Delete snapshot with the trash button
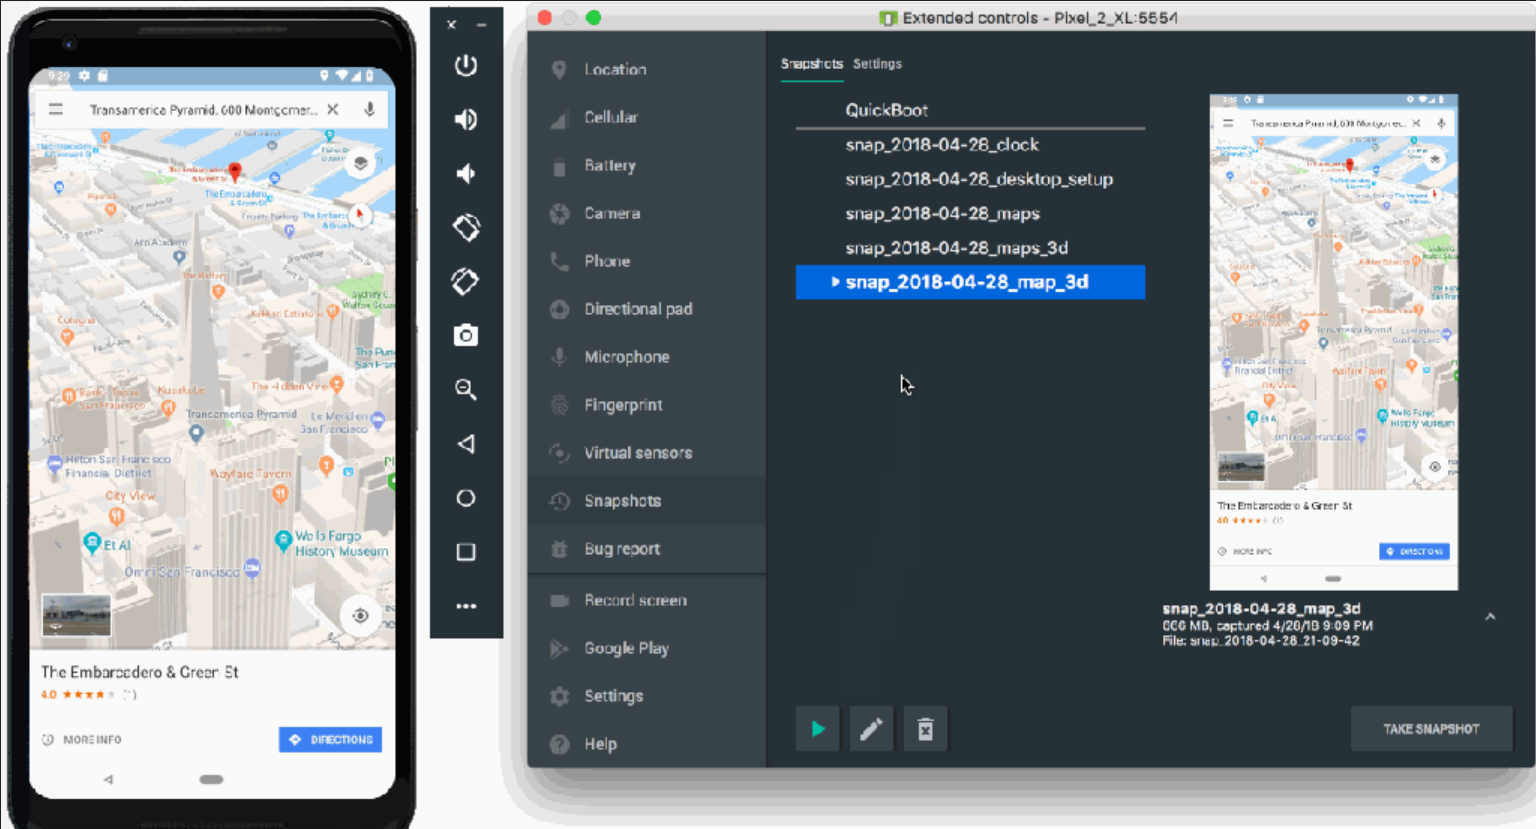This screenshot has height=829, width=1536. pyautogui.click(x=925, y=729)
